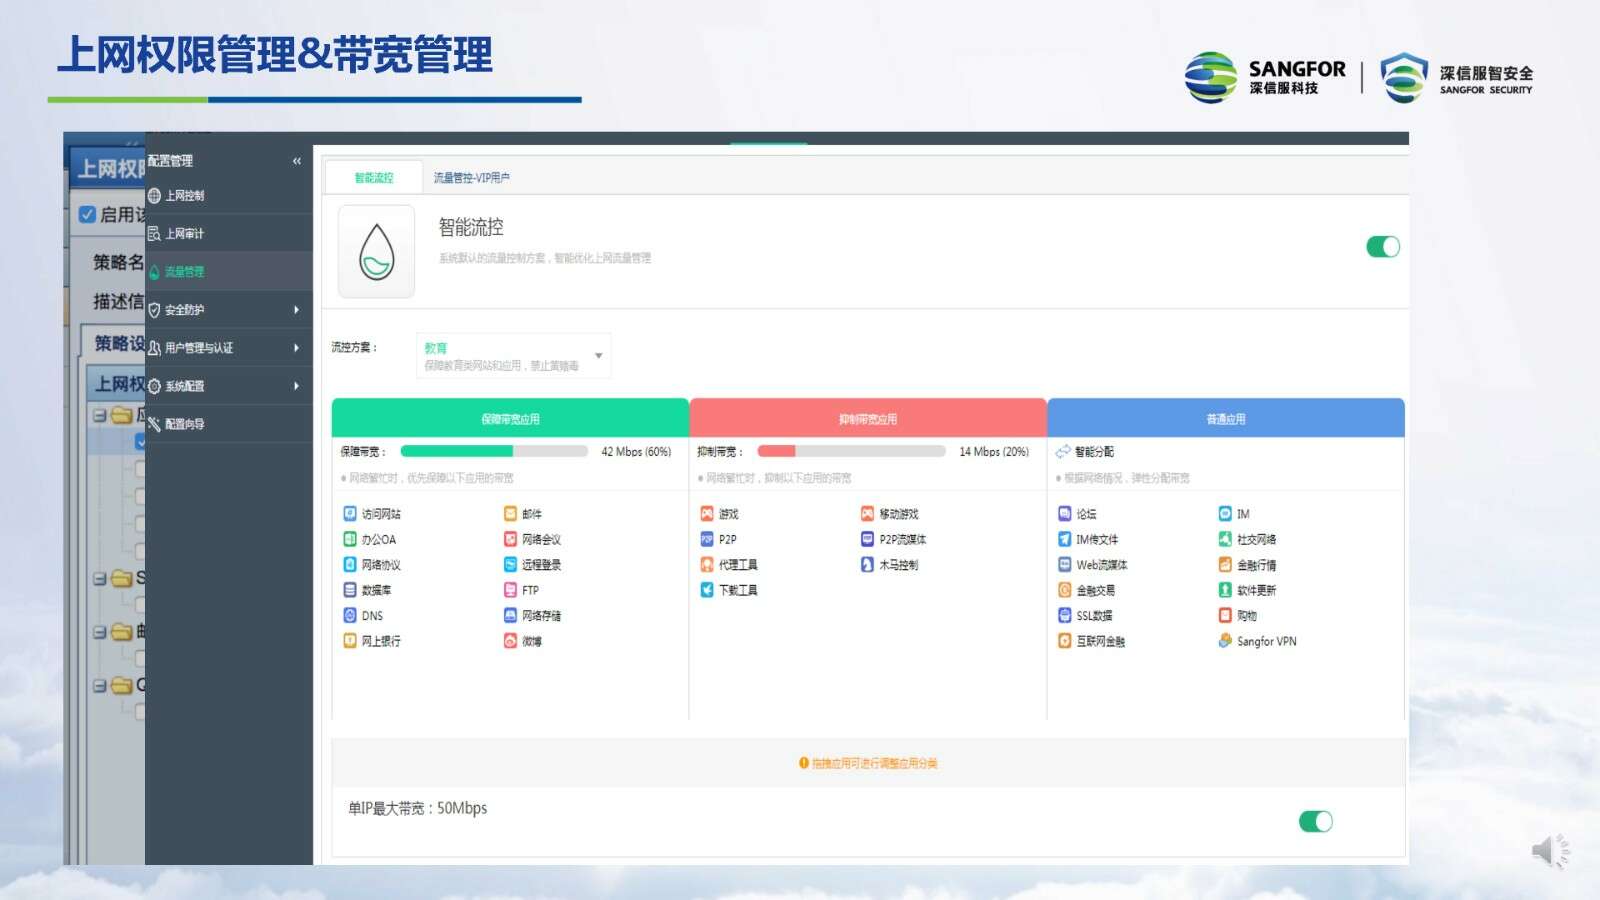
Task: Open the 上网控制 sidebar icon
Action: (154, 196)
